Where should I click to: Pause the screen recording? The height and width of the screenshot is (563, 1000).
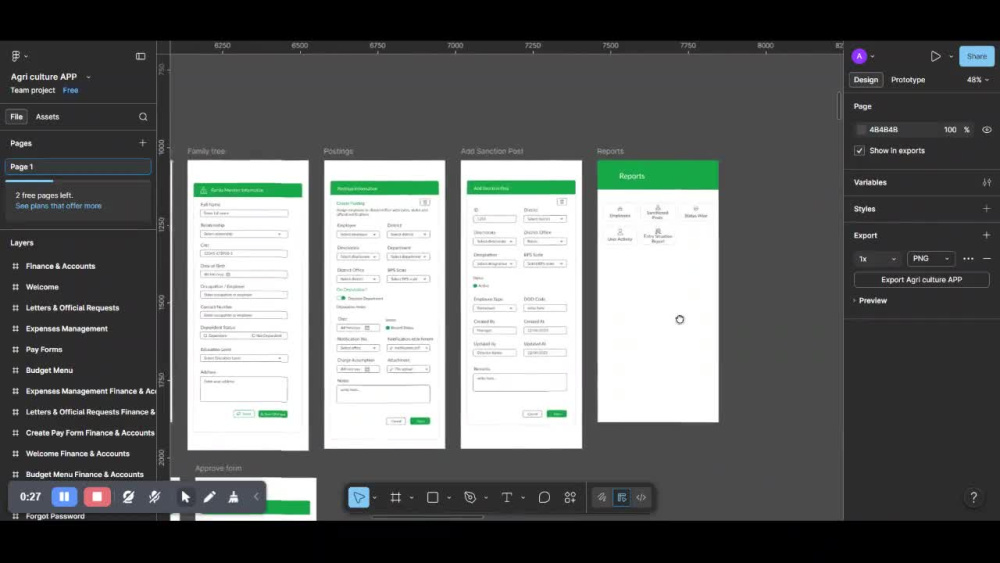click(x=64, y=497)
